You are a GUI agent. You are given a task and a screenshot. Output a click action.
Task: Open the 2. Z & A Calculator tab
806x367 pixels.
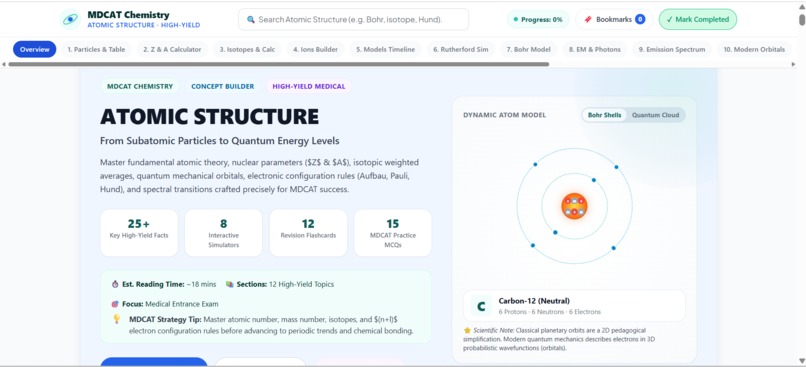pyautogui.click(x=172, y=49)
